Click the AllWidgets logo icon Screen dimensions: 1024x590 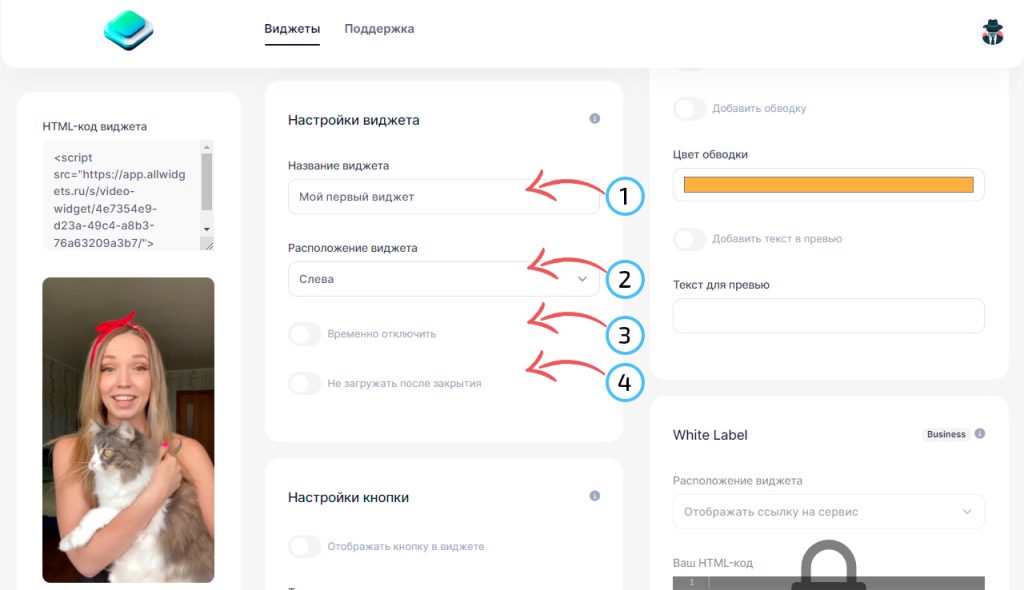pos(129,30)
